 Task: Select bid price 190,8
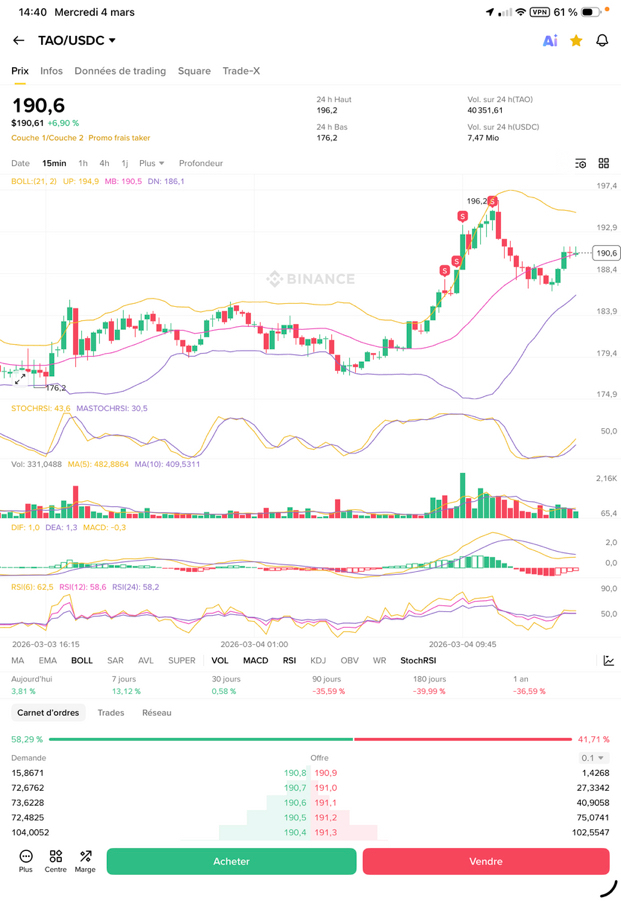click(295, 773)
